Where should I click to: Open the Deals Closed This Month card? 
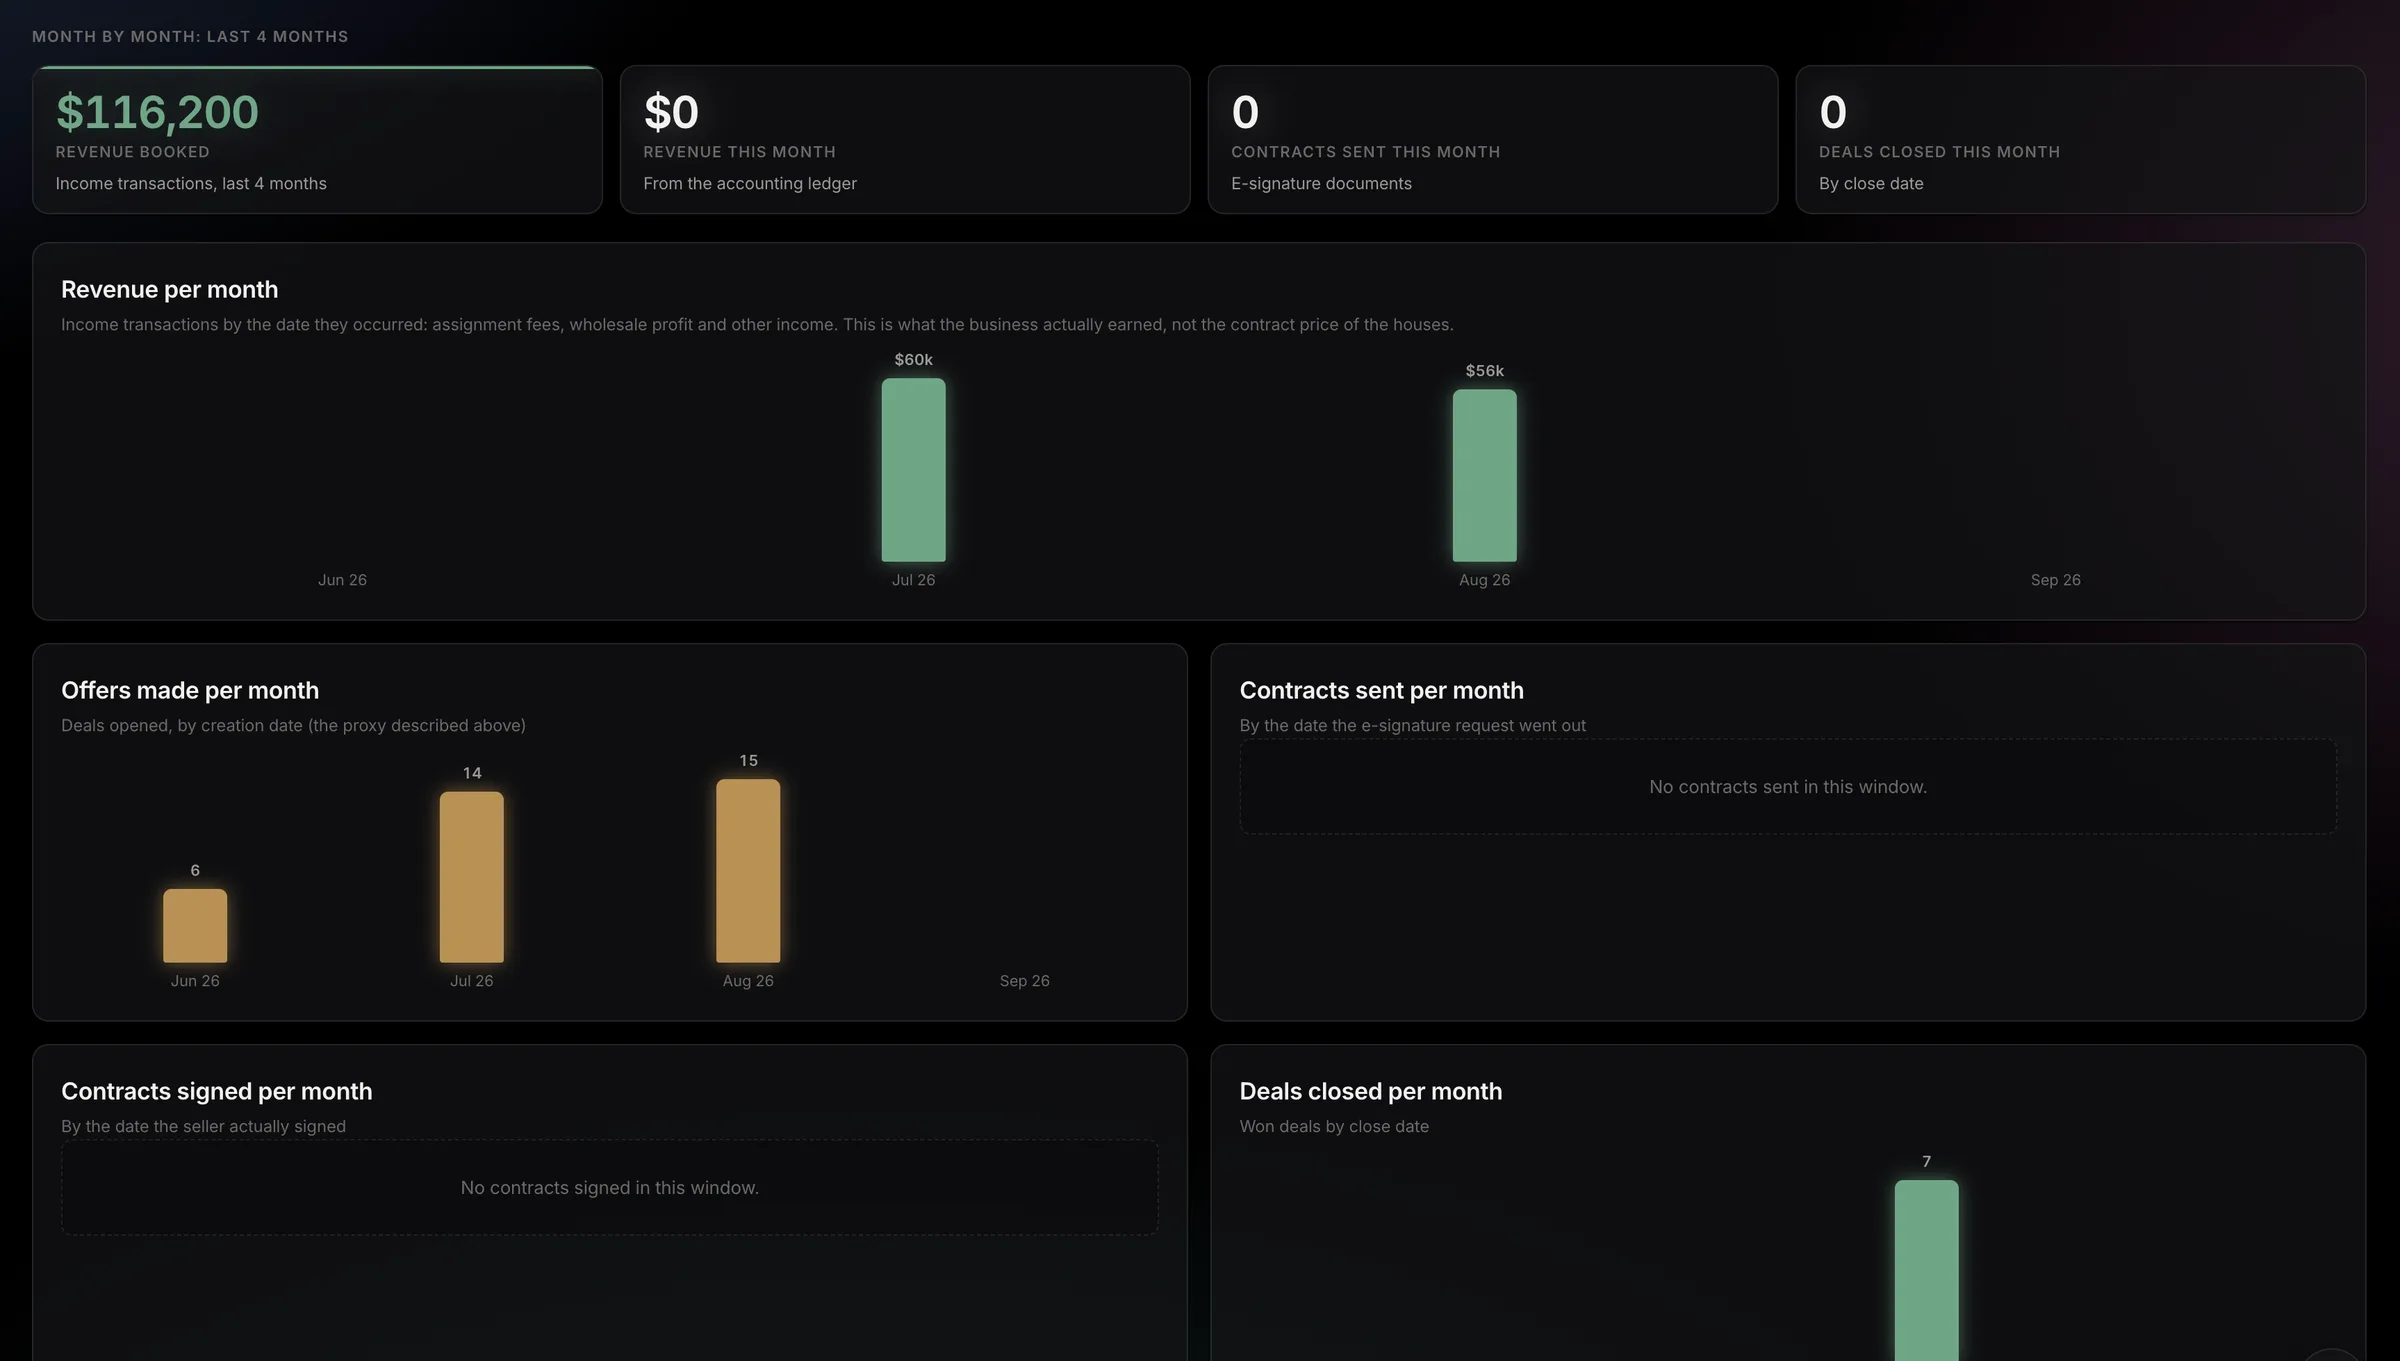pos(2081,140)
